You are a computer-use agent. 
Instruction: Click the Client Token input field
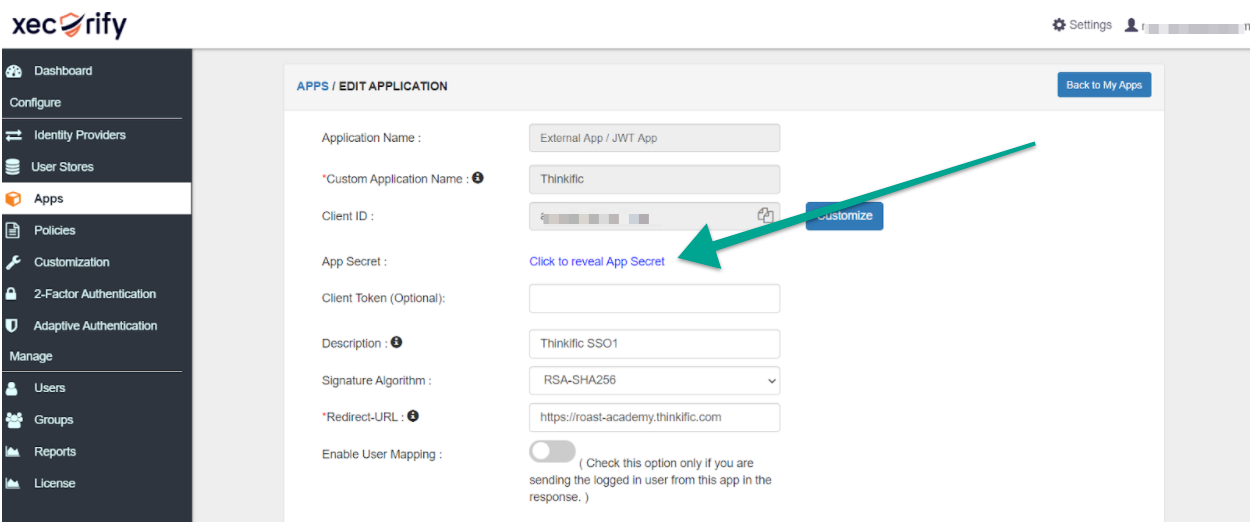pos(654,298)
